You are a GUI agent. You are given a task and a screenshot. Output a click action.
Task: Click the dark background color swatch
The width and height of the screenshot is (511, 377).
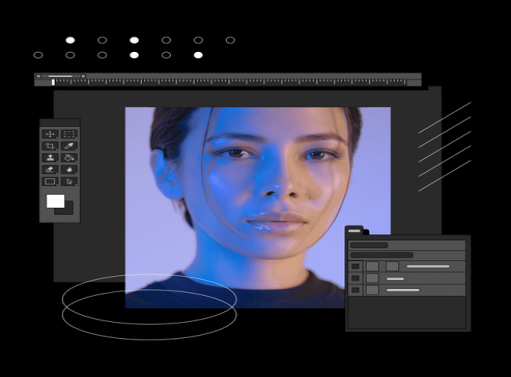tap(68, 211)
